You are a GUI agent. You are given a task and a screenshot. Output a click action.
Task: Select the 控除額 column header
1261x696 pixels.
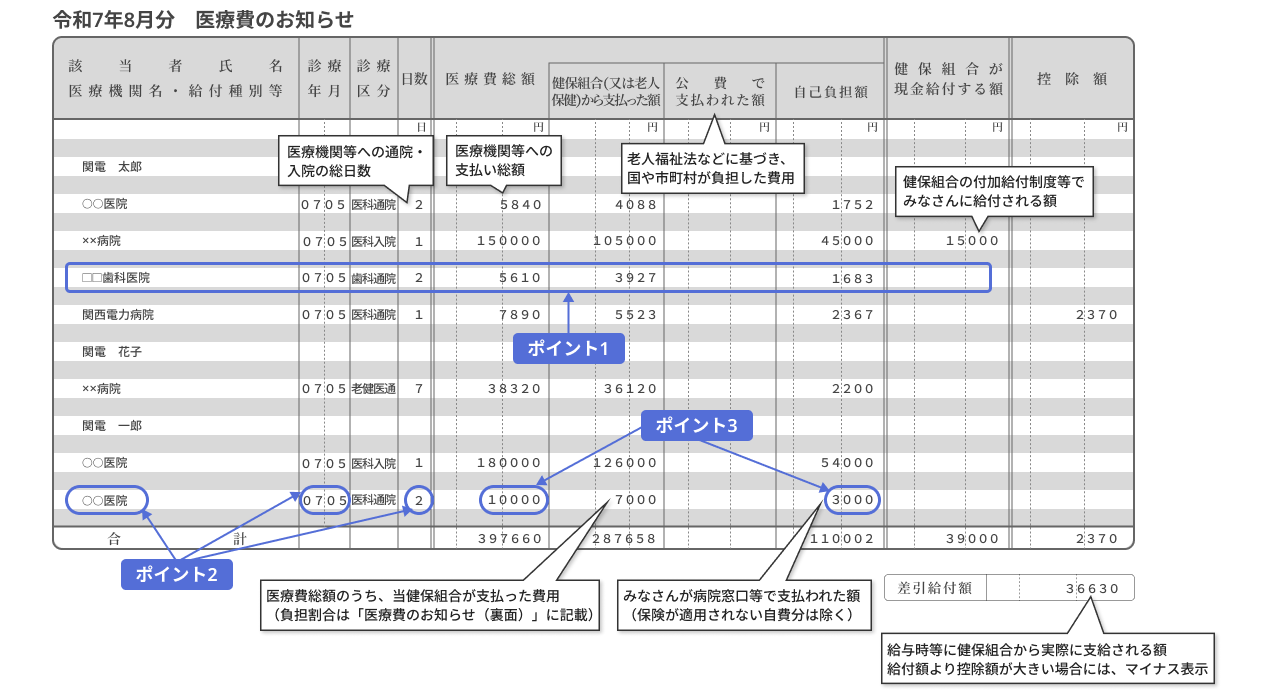point(1072,79)
